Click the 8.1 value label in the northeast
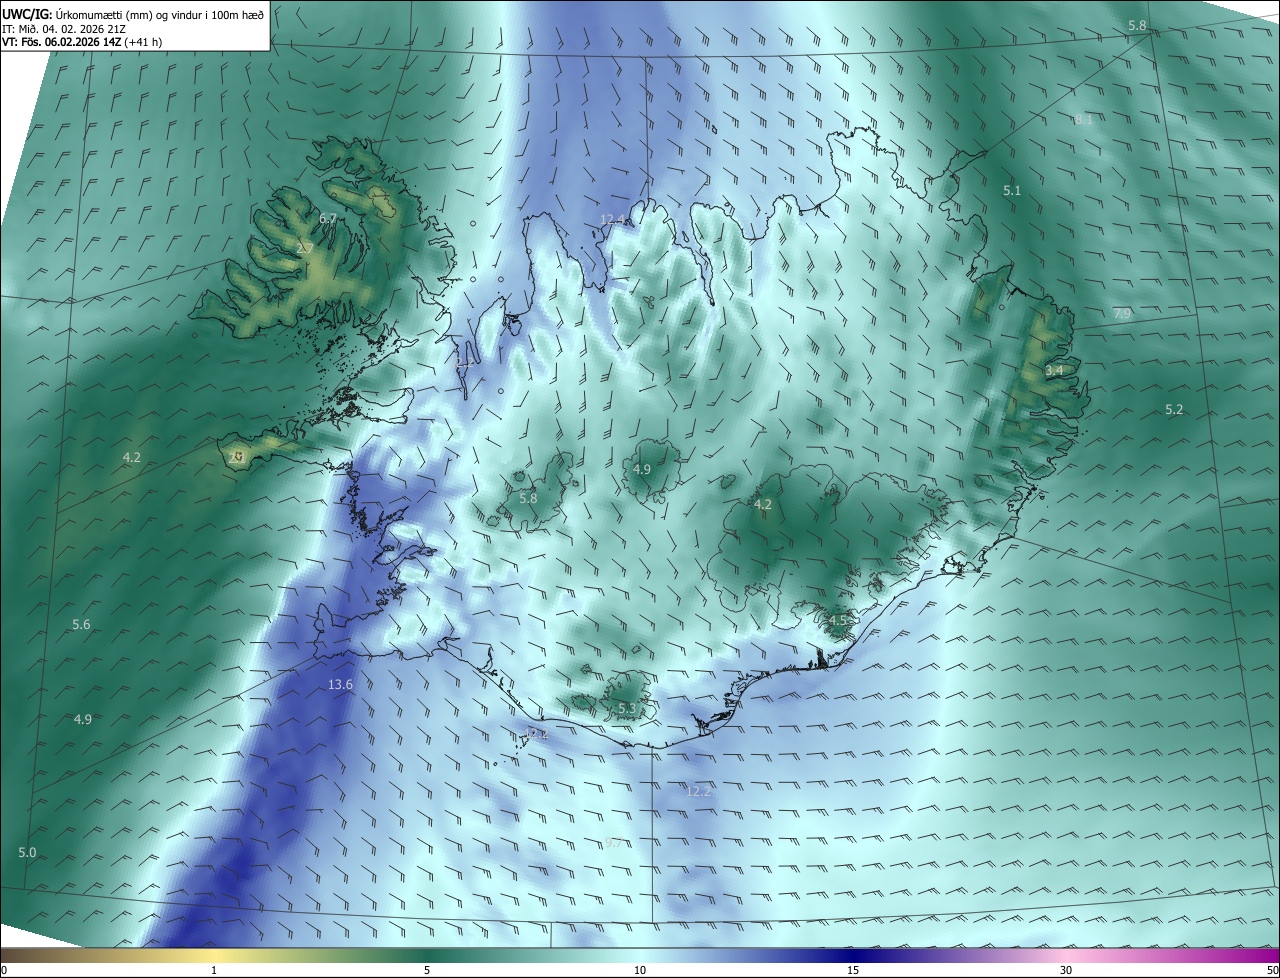 1084,119
